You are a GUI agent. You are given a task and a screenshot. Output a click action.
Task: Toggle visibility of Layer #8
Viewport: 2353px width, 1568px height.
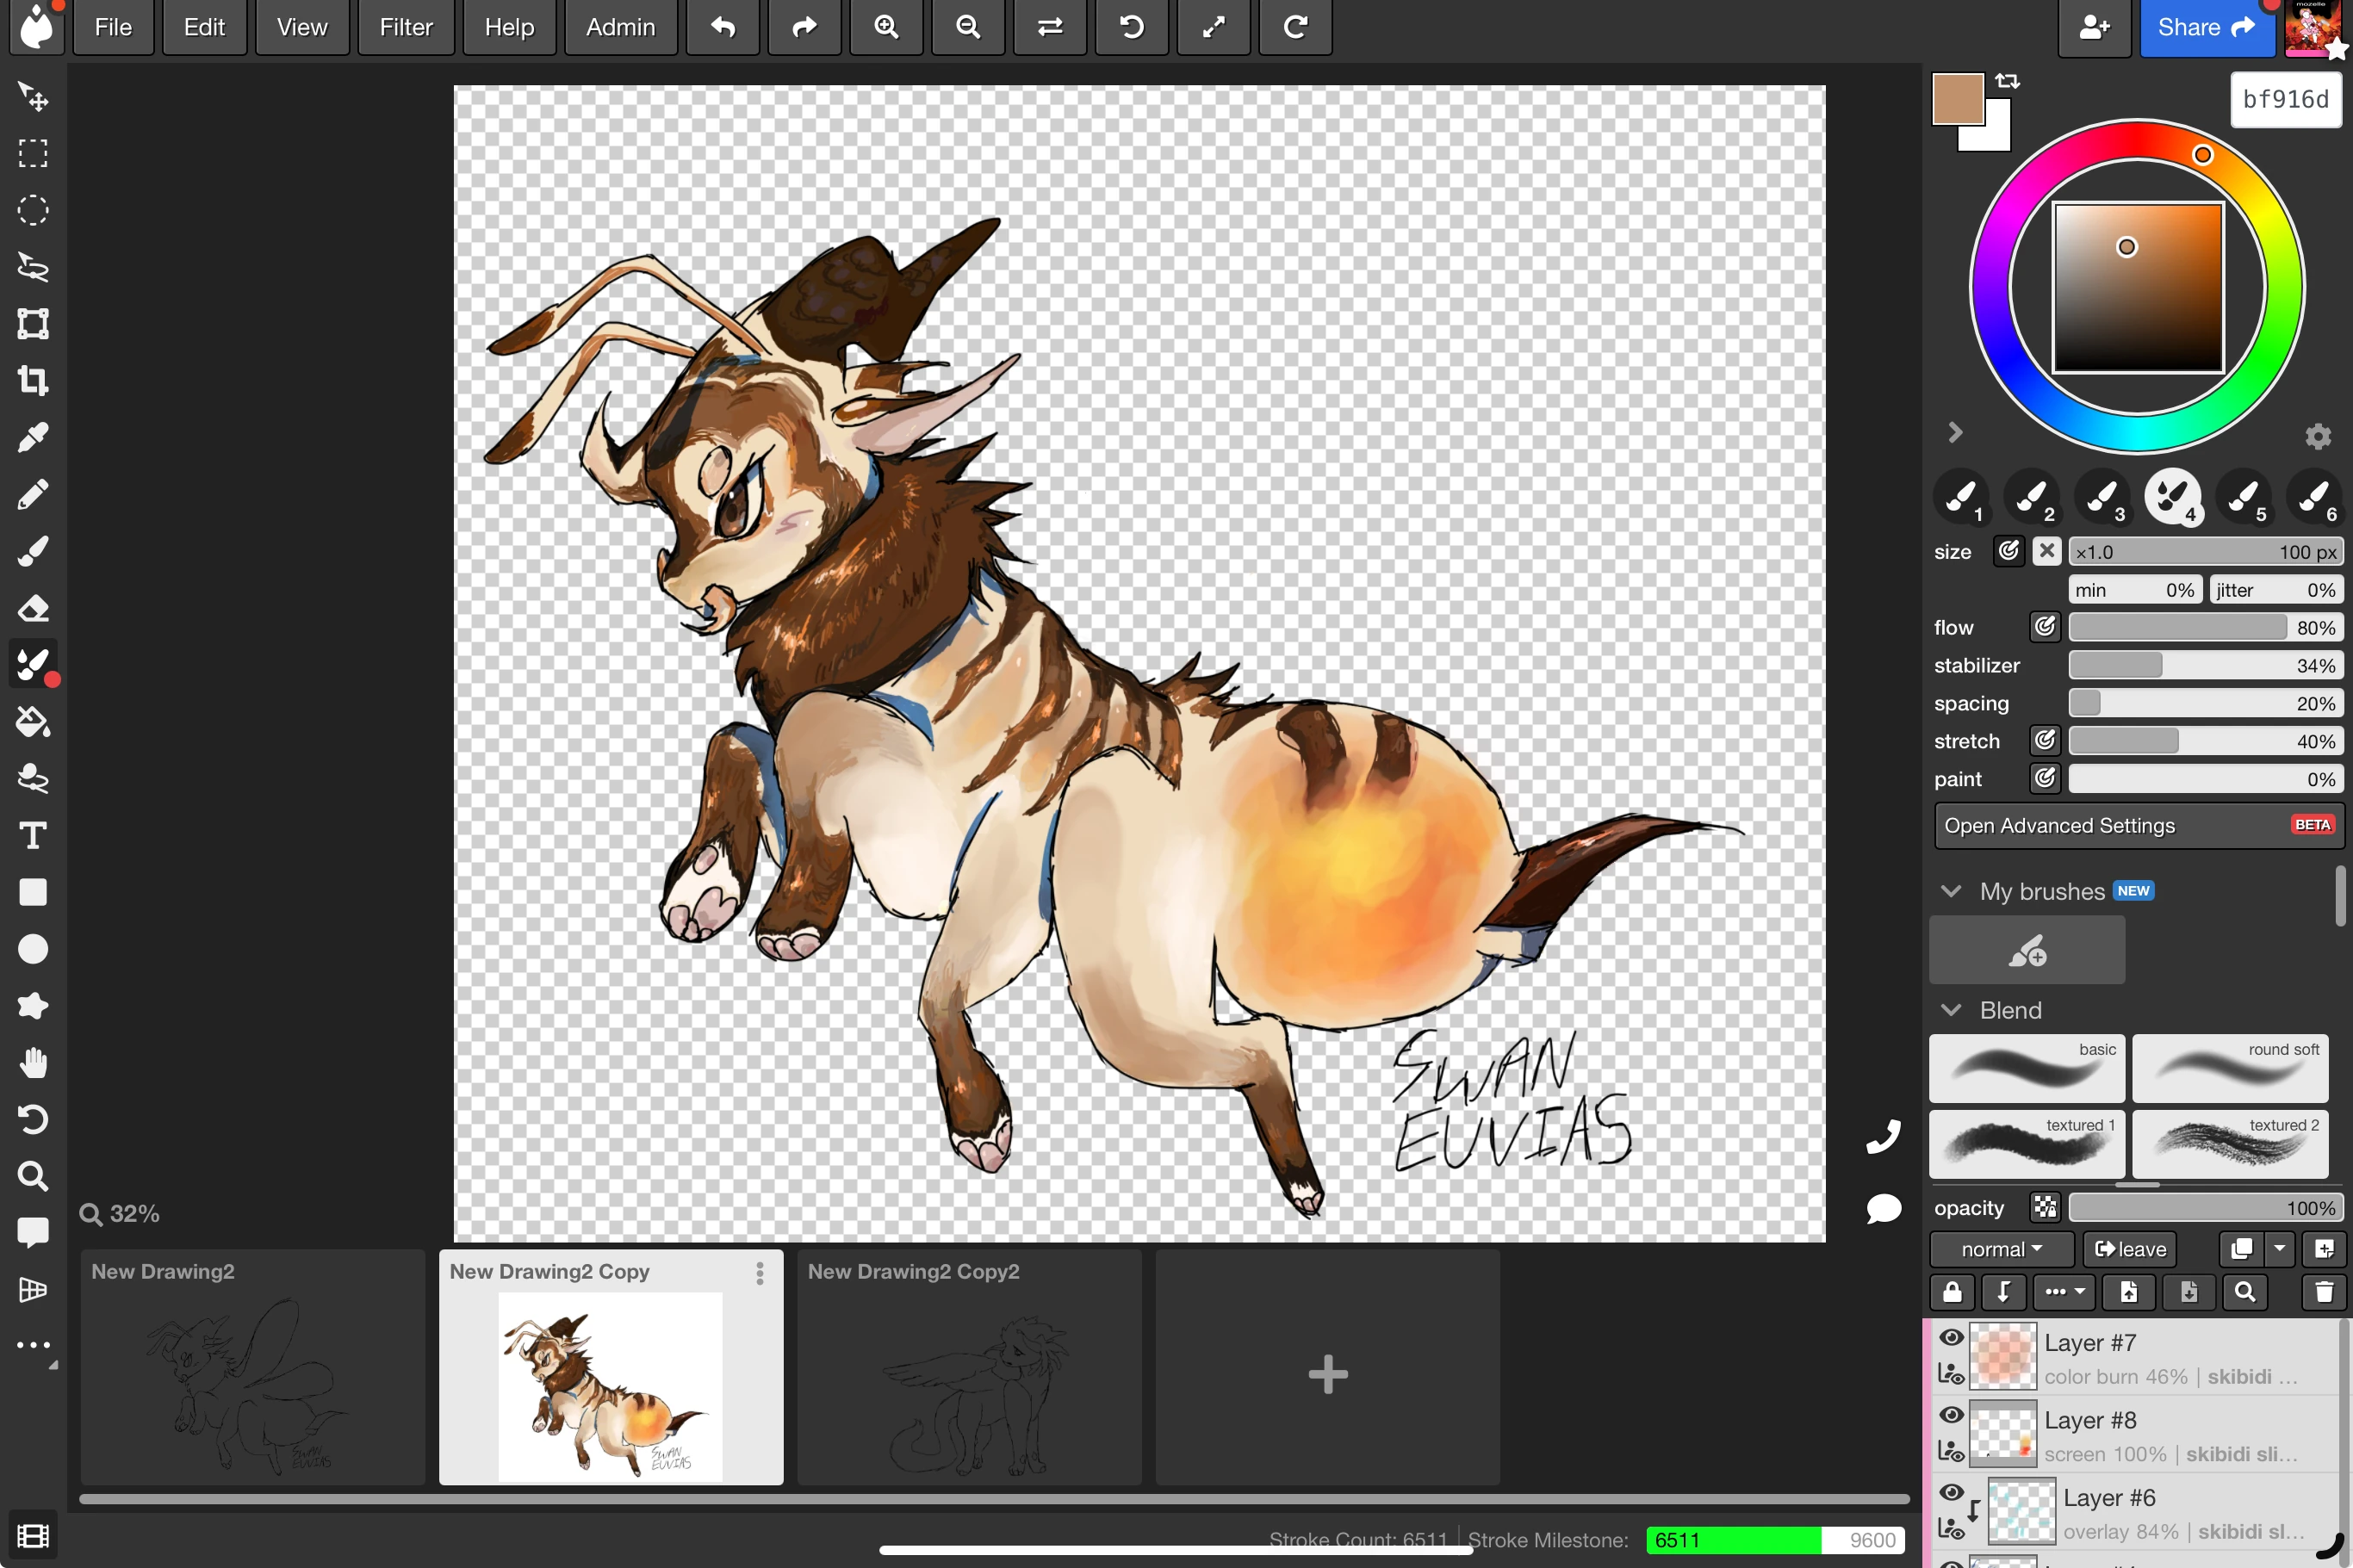tap(1950, 1415)
